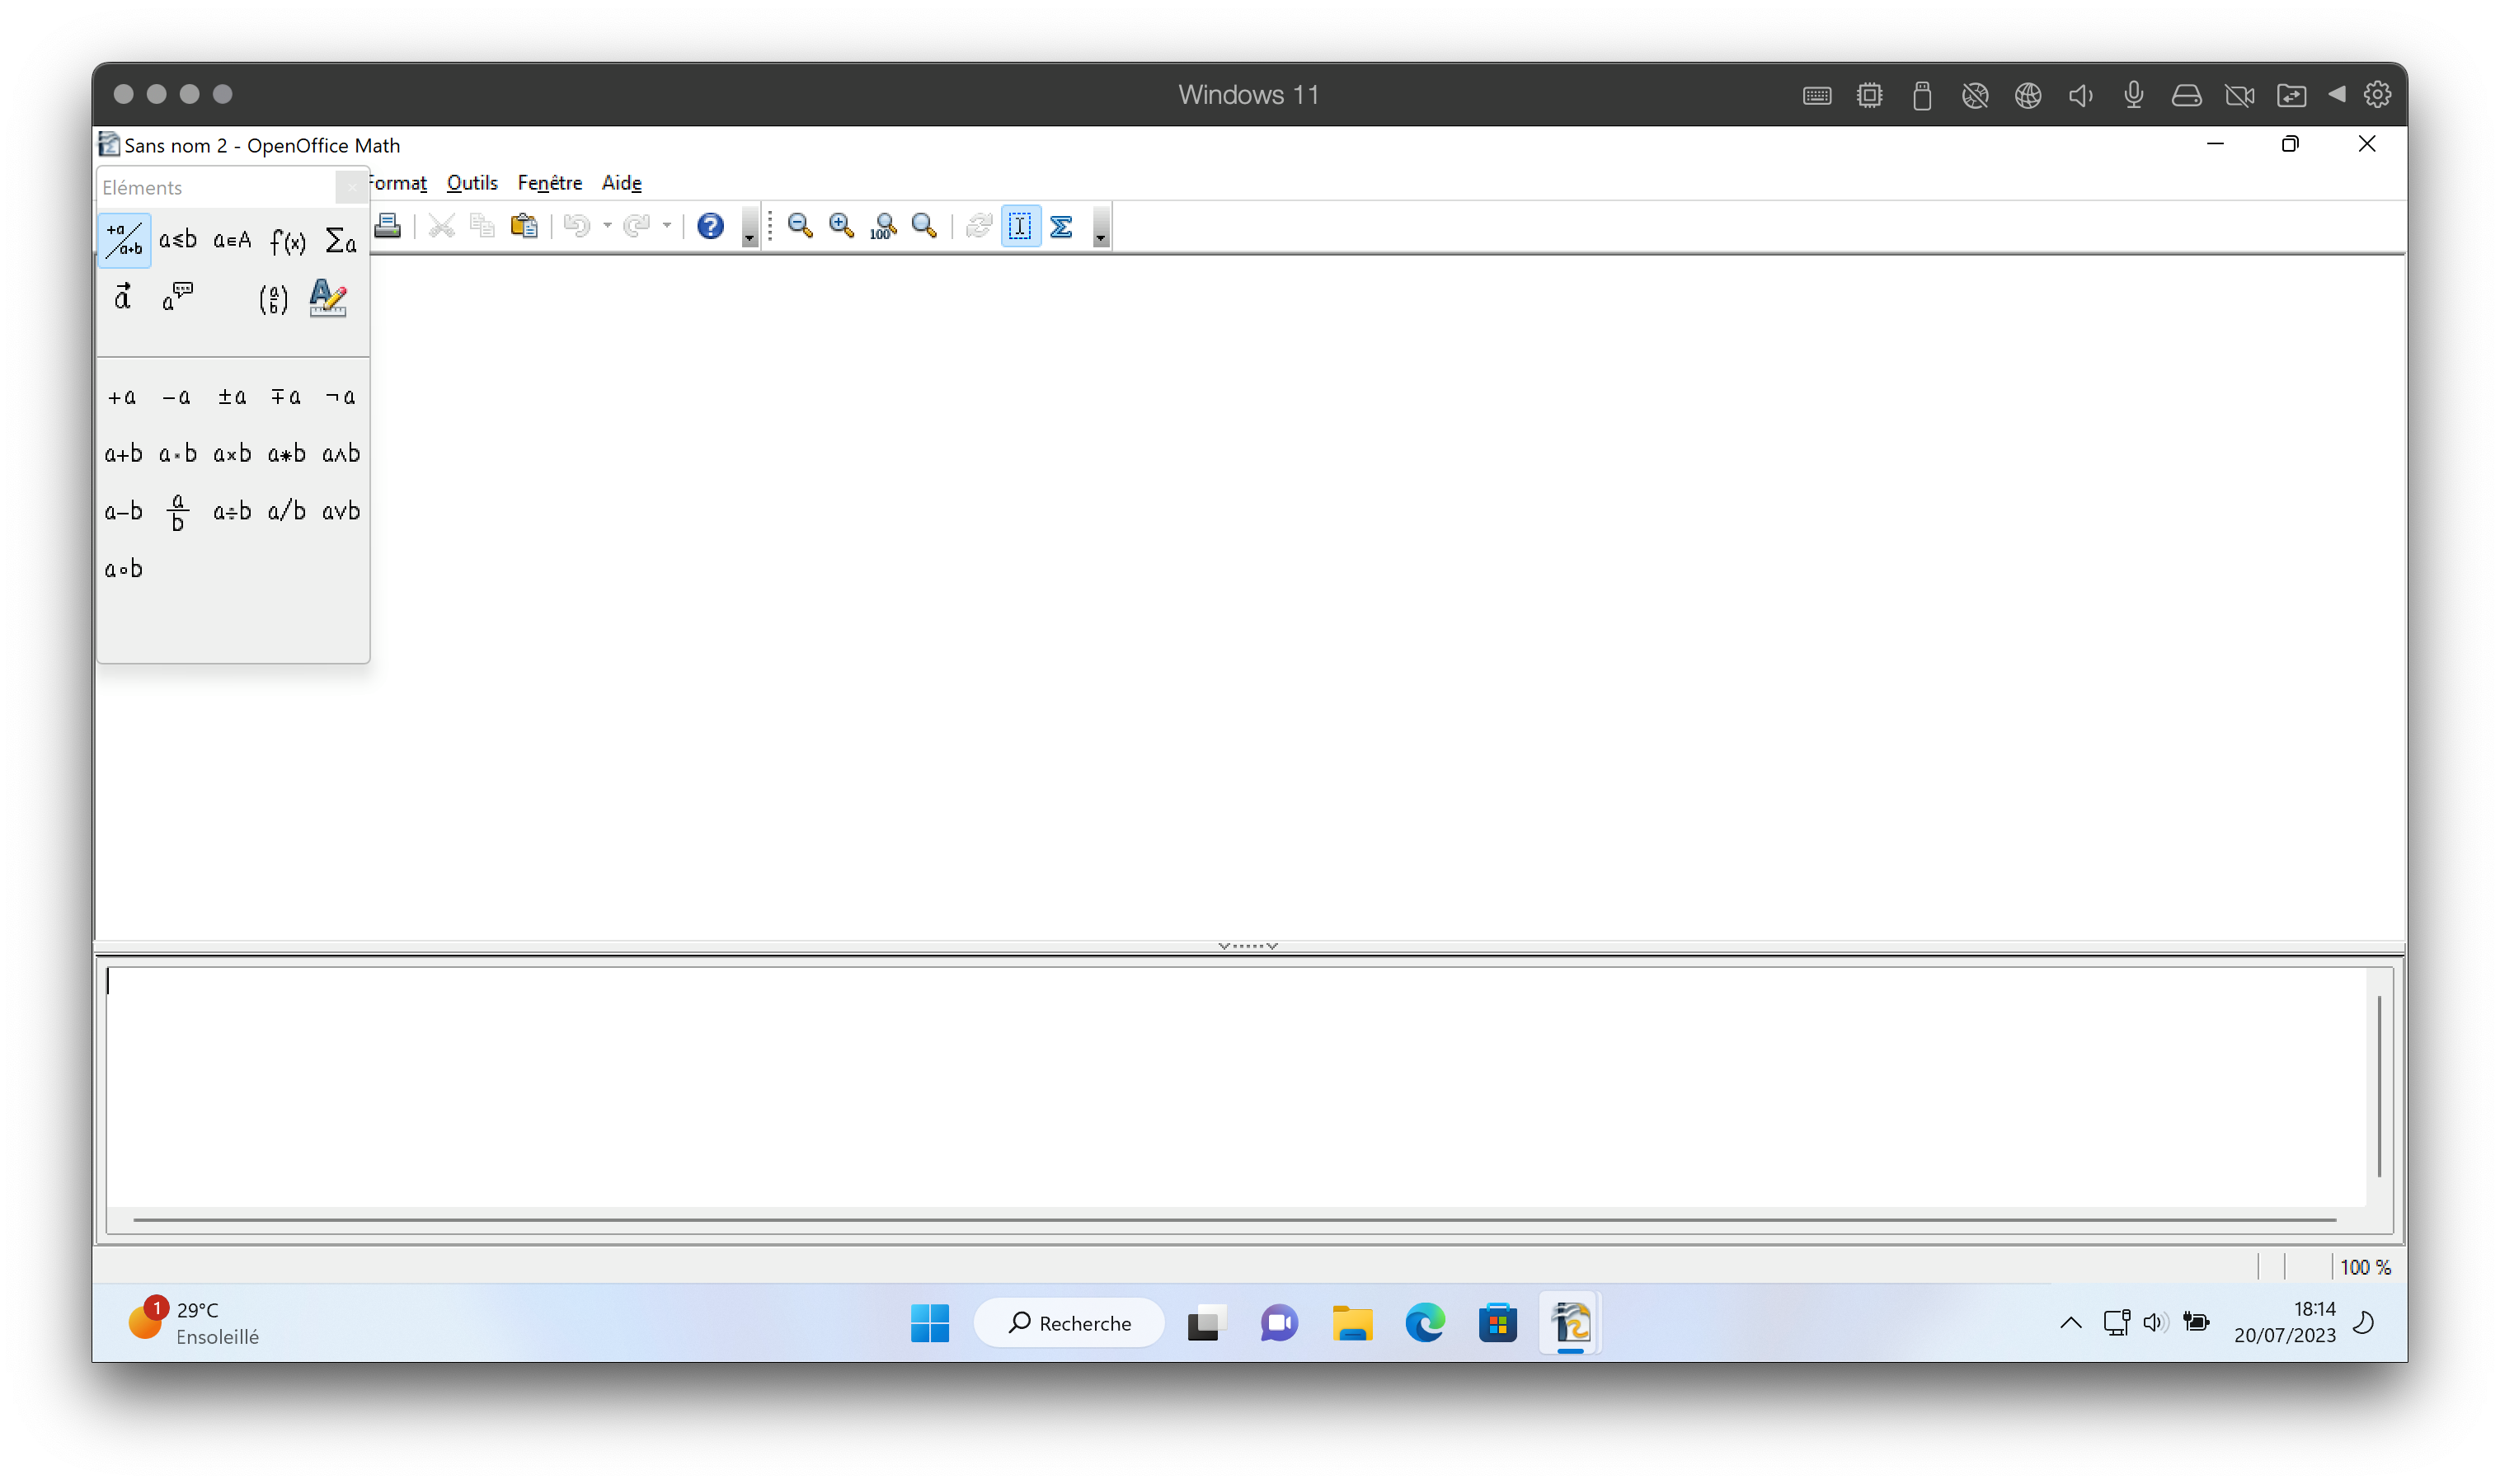
Task: Click the VM microphone icon
Action: 2134,95
